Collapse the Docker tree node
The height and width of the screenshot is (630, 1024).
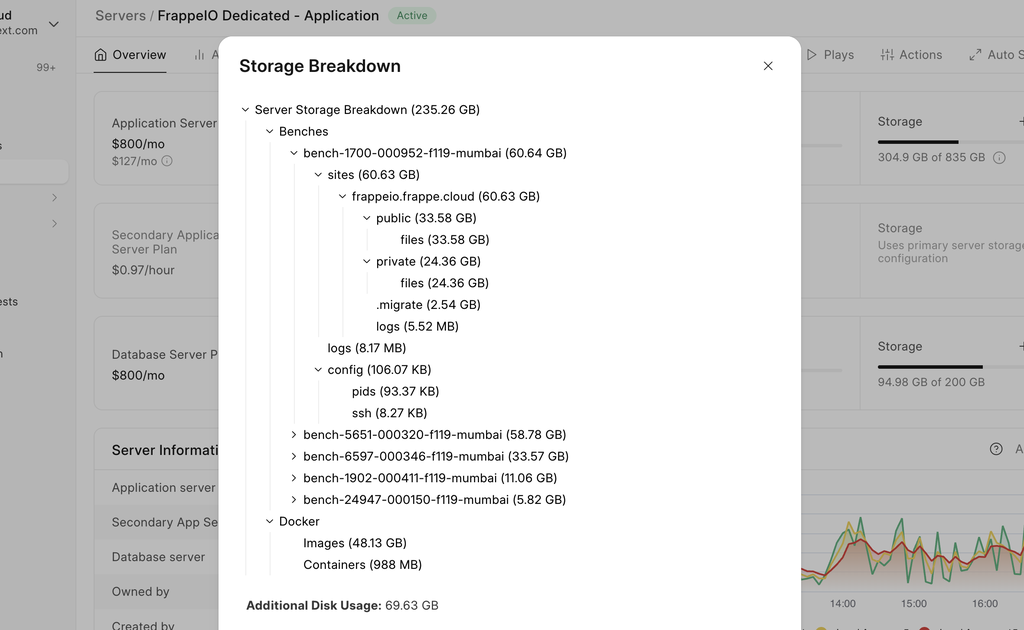coord(270,522)
